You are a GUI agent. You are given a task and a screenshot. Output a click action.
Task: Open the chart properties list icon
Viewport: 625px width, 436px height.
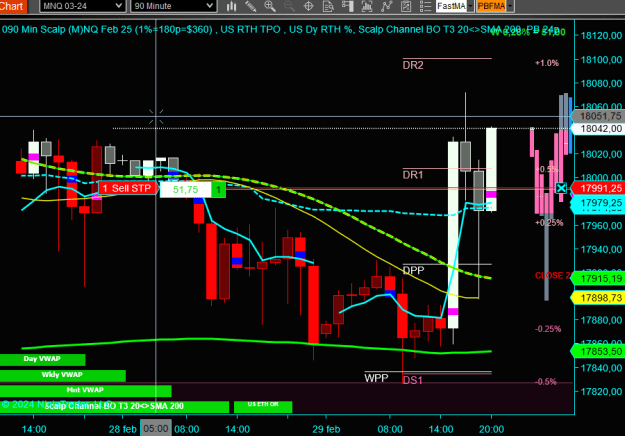(x=425, y=6)
